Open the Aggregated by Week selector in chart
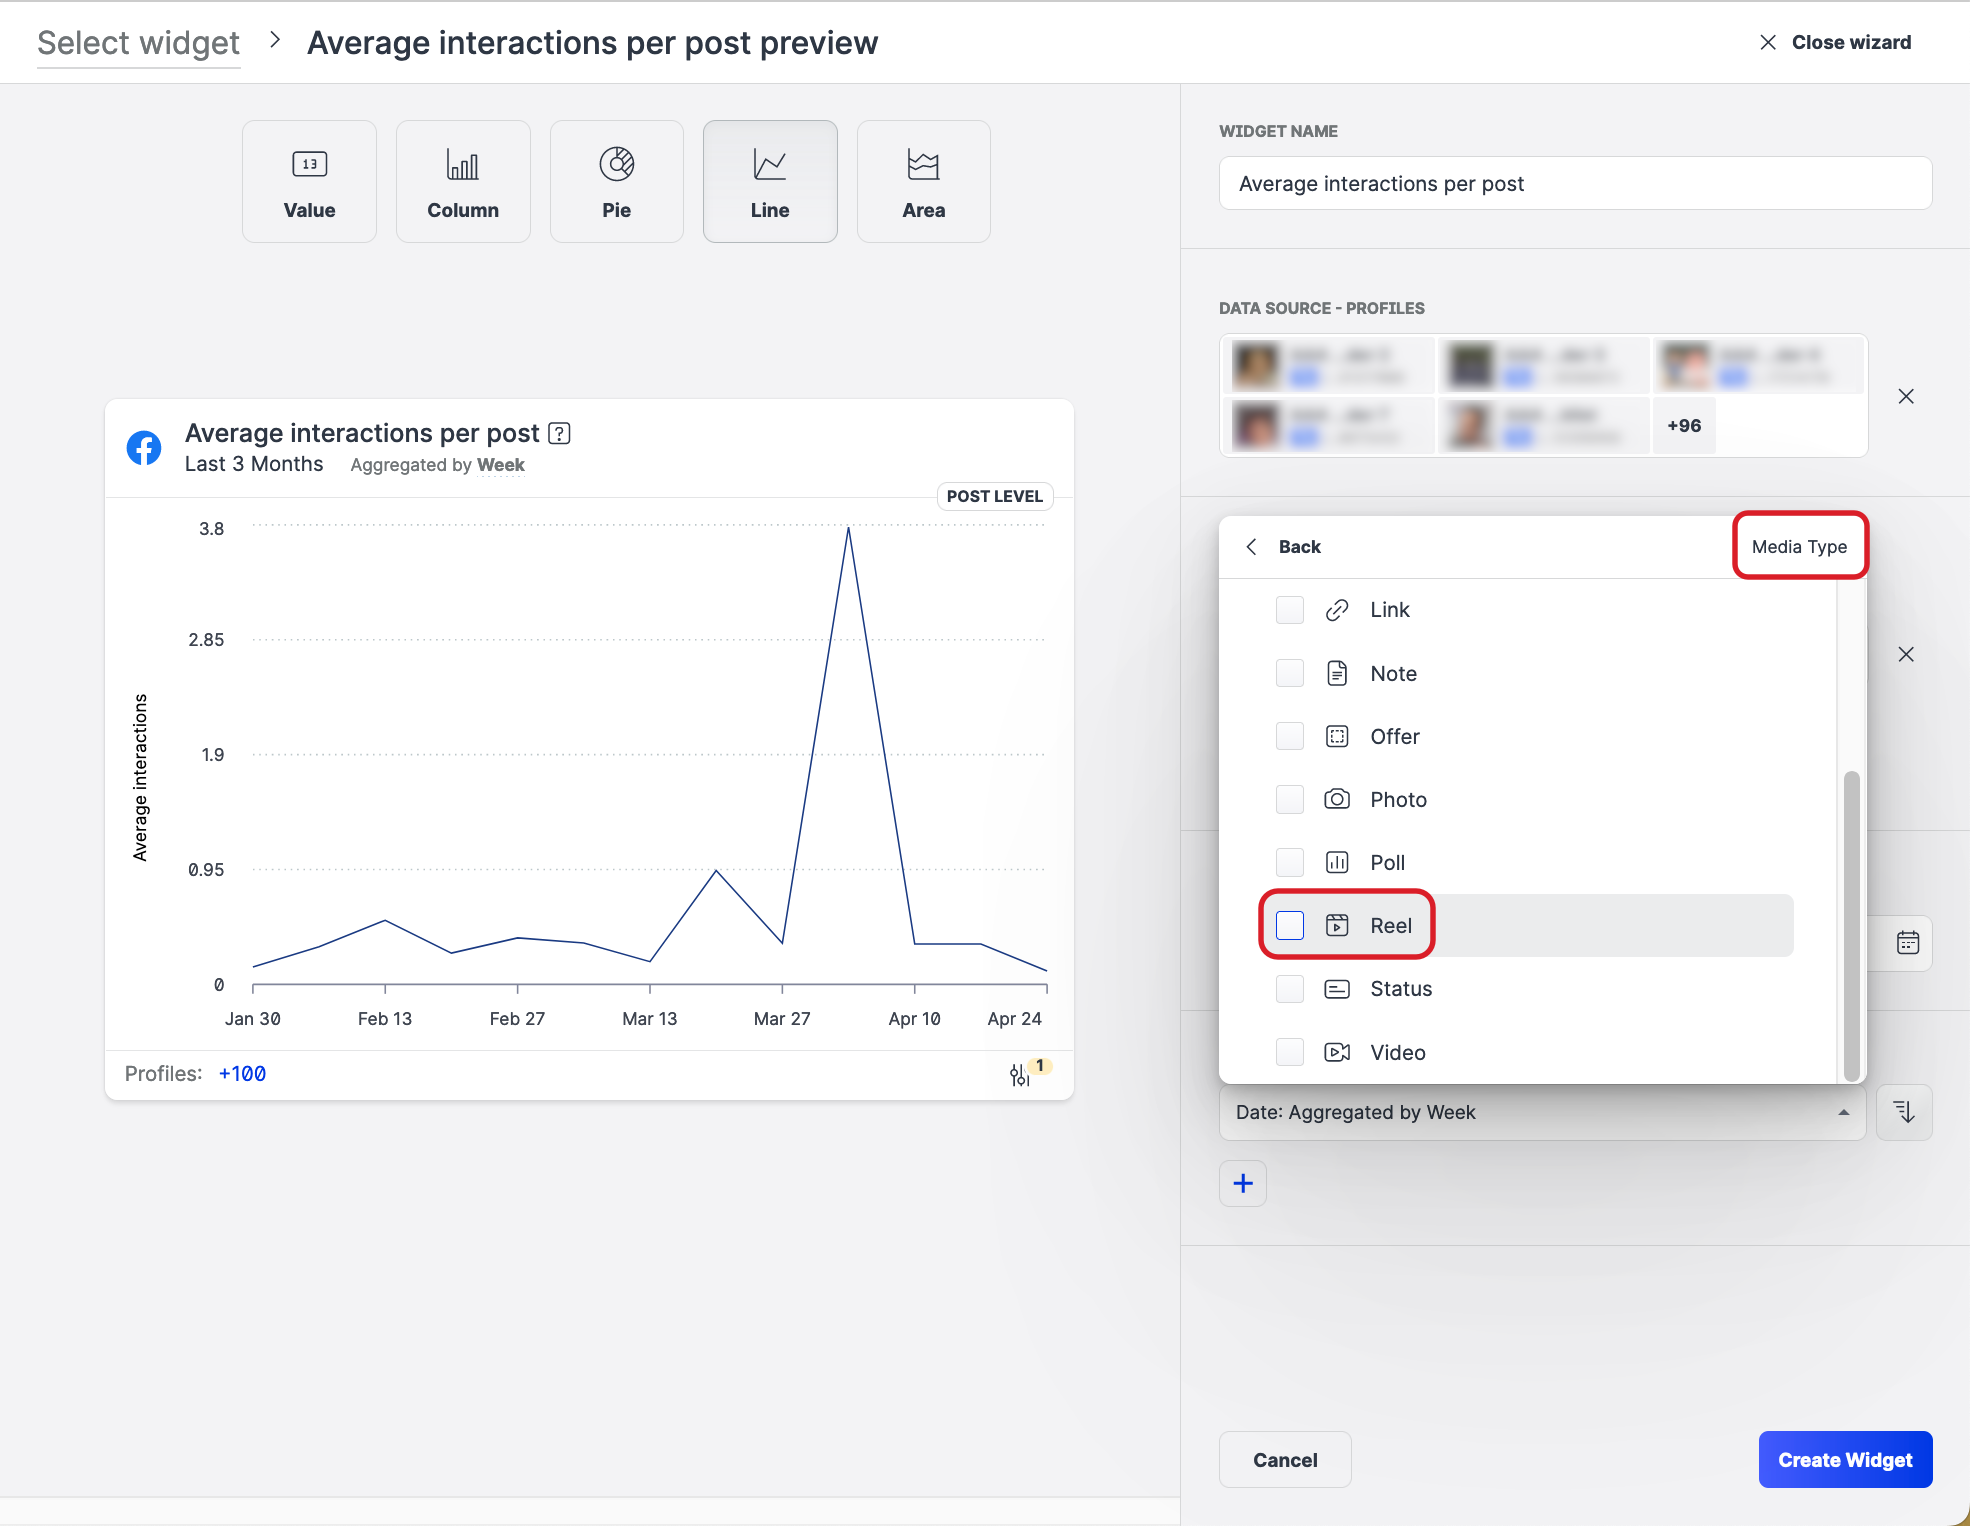The width and height of the screenshot is (1970, 1526). [x=500, y=465]
